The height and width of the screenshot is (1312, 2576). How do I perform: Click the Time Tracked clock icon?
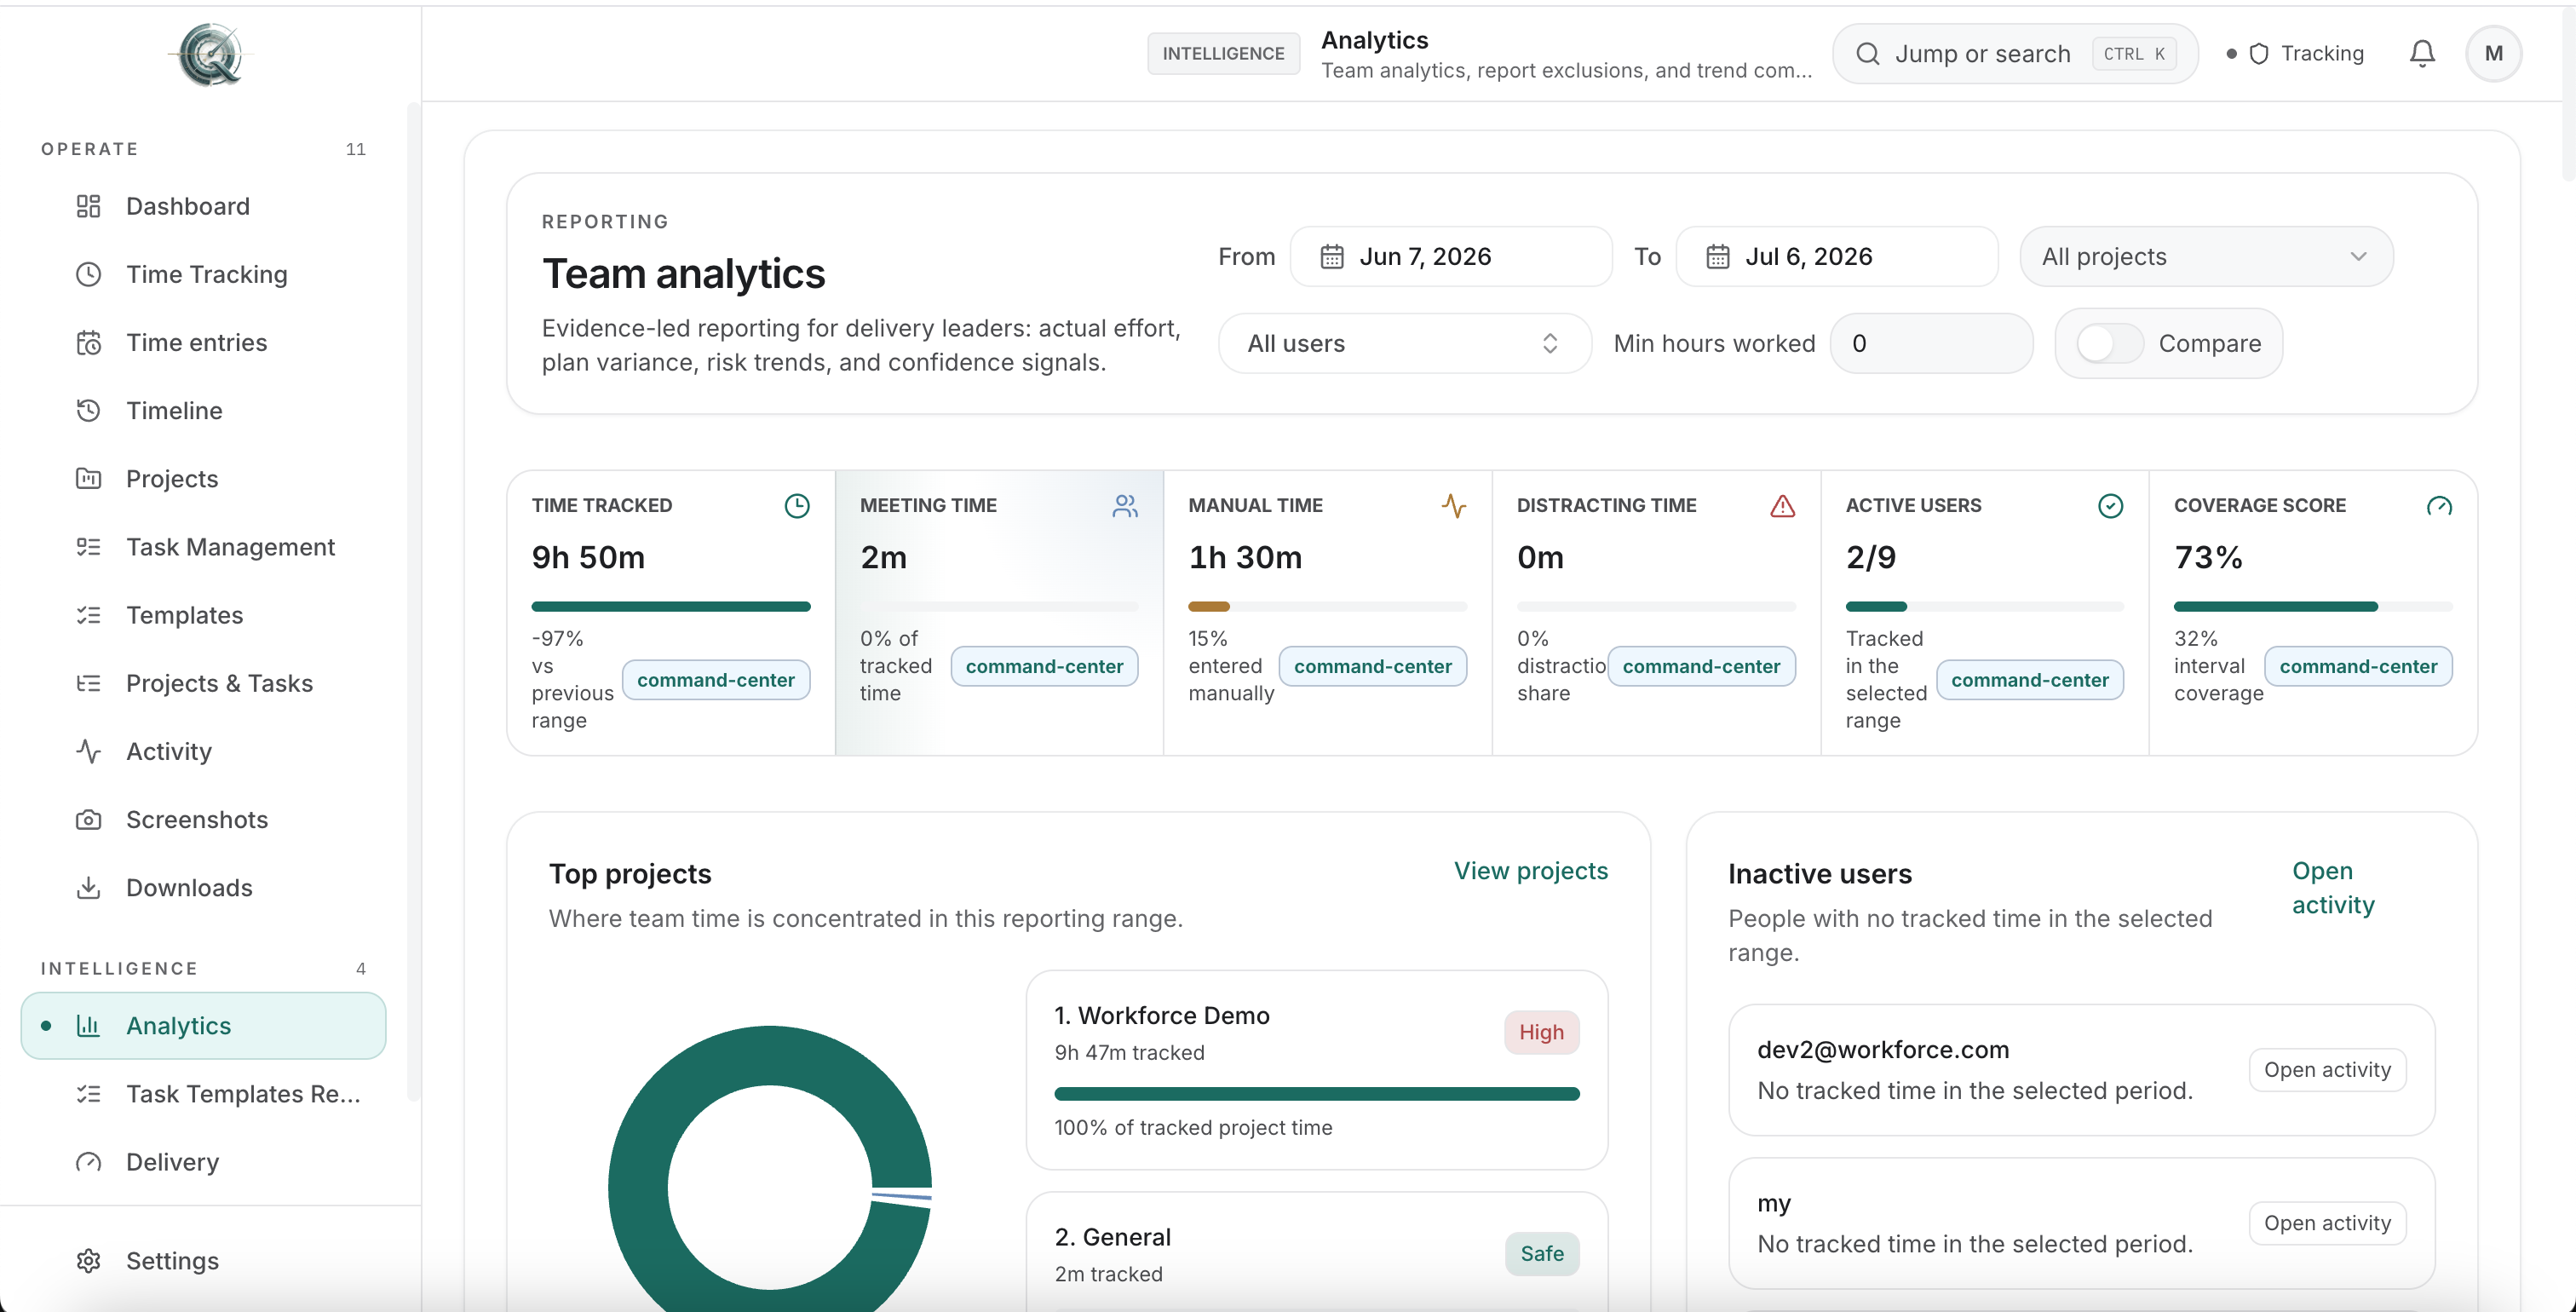[797, 506]
